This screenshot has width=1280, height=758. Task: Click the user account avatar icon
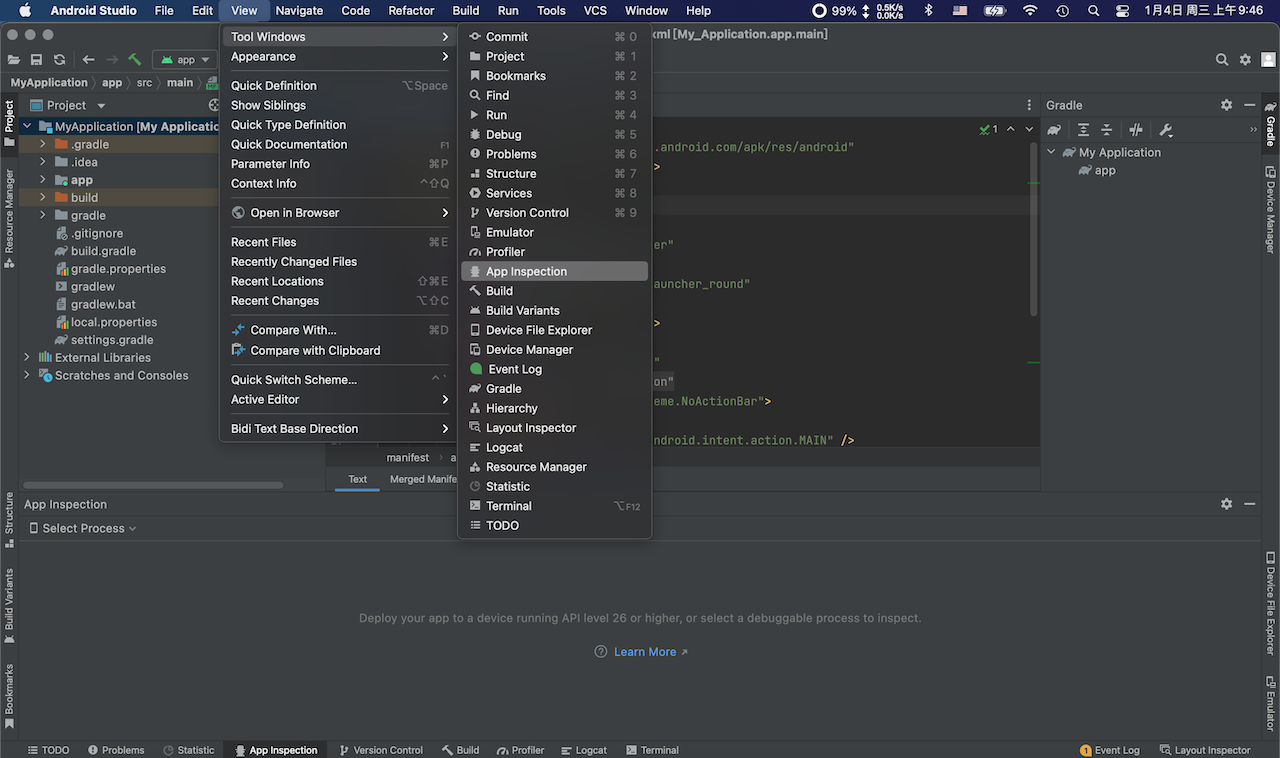point(1268,60)
